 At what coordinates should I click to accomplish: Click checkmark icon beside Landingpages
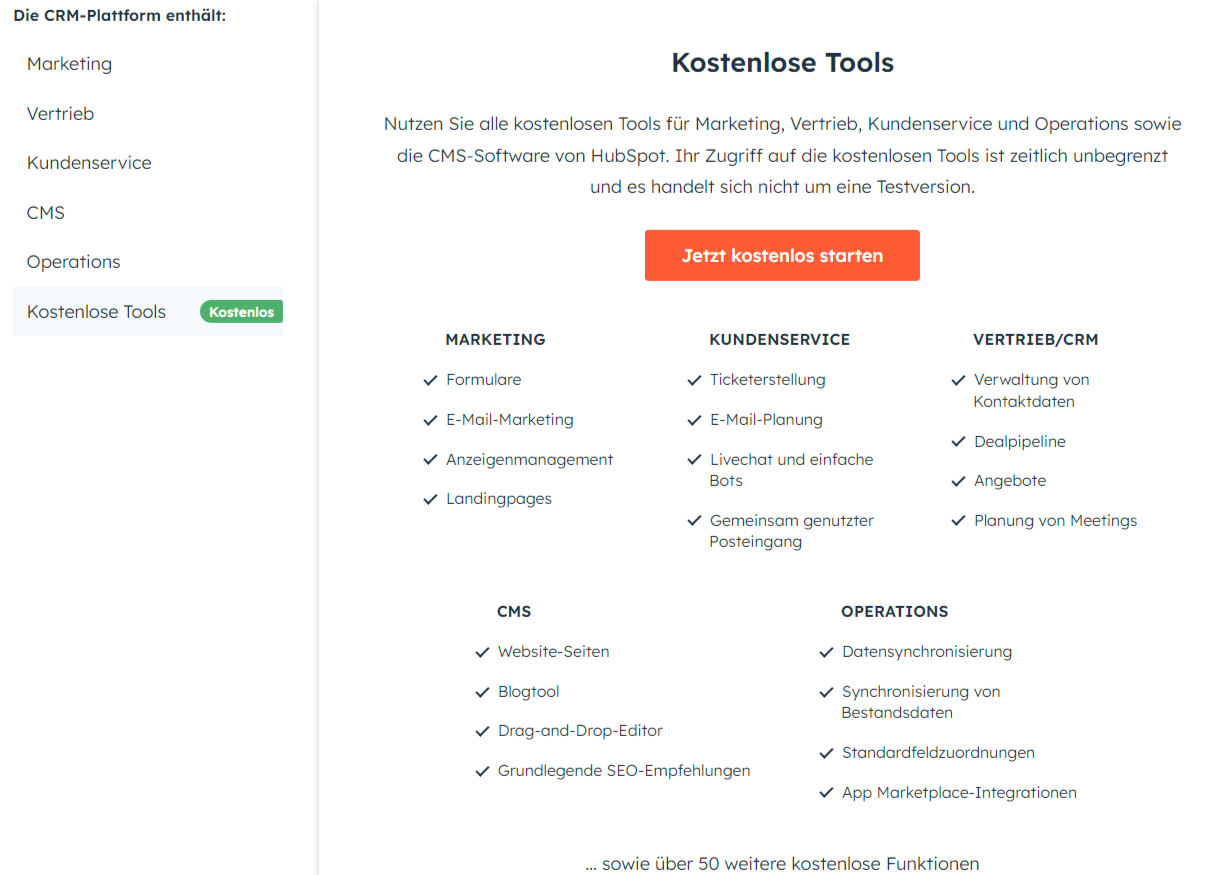pos(431,499)
